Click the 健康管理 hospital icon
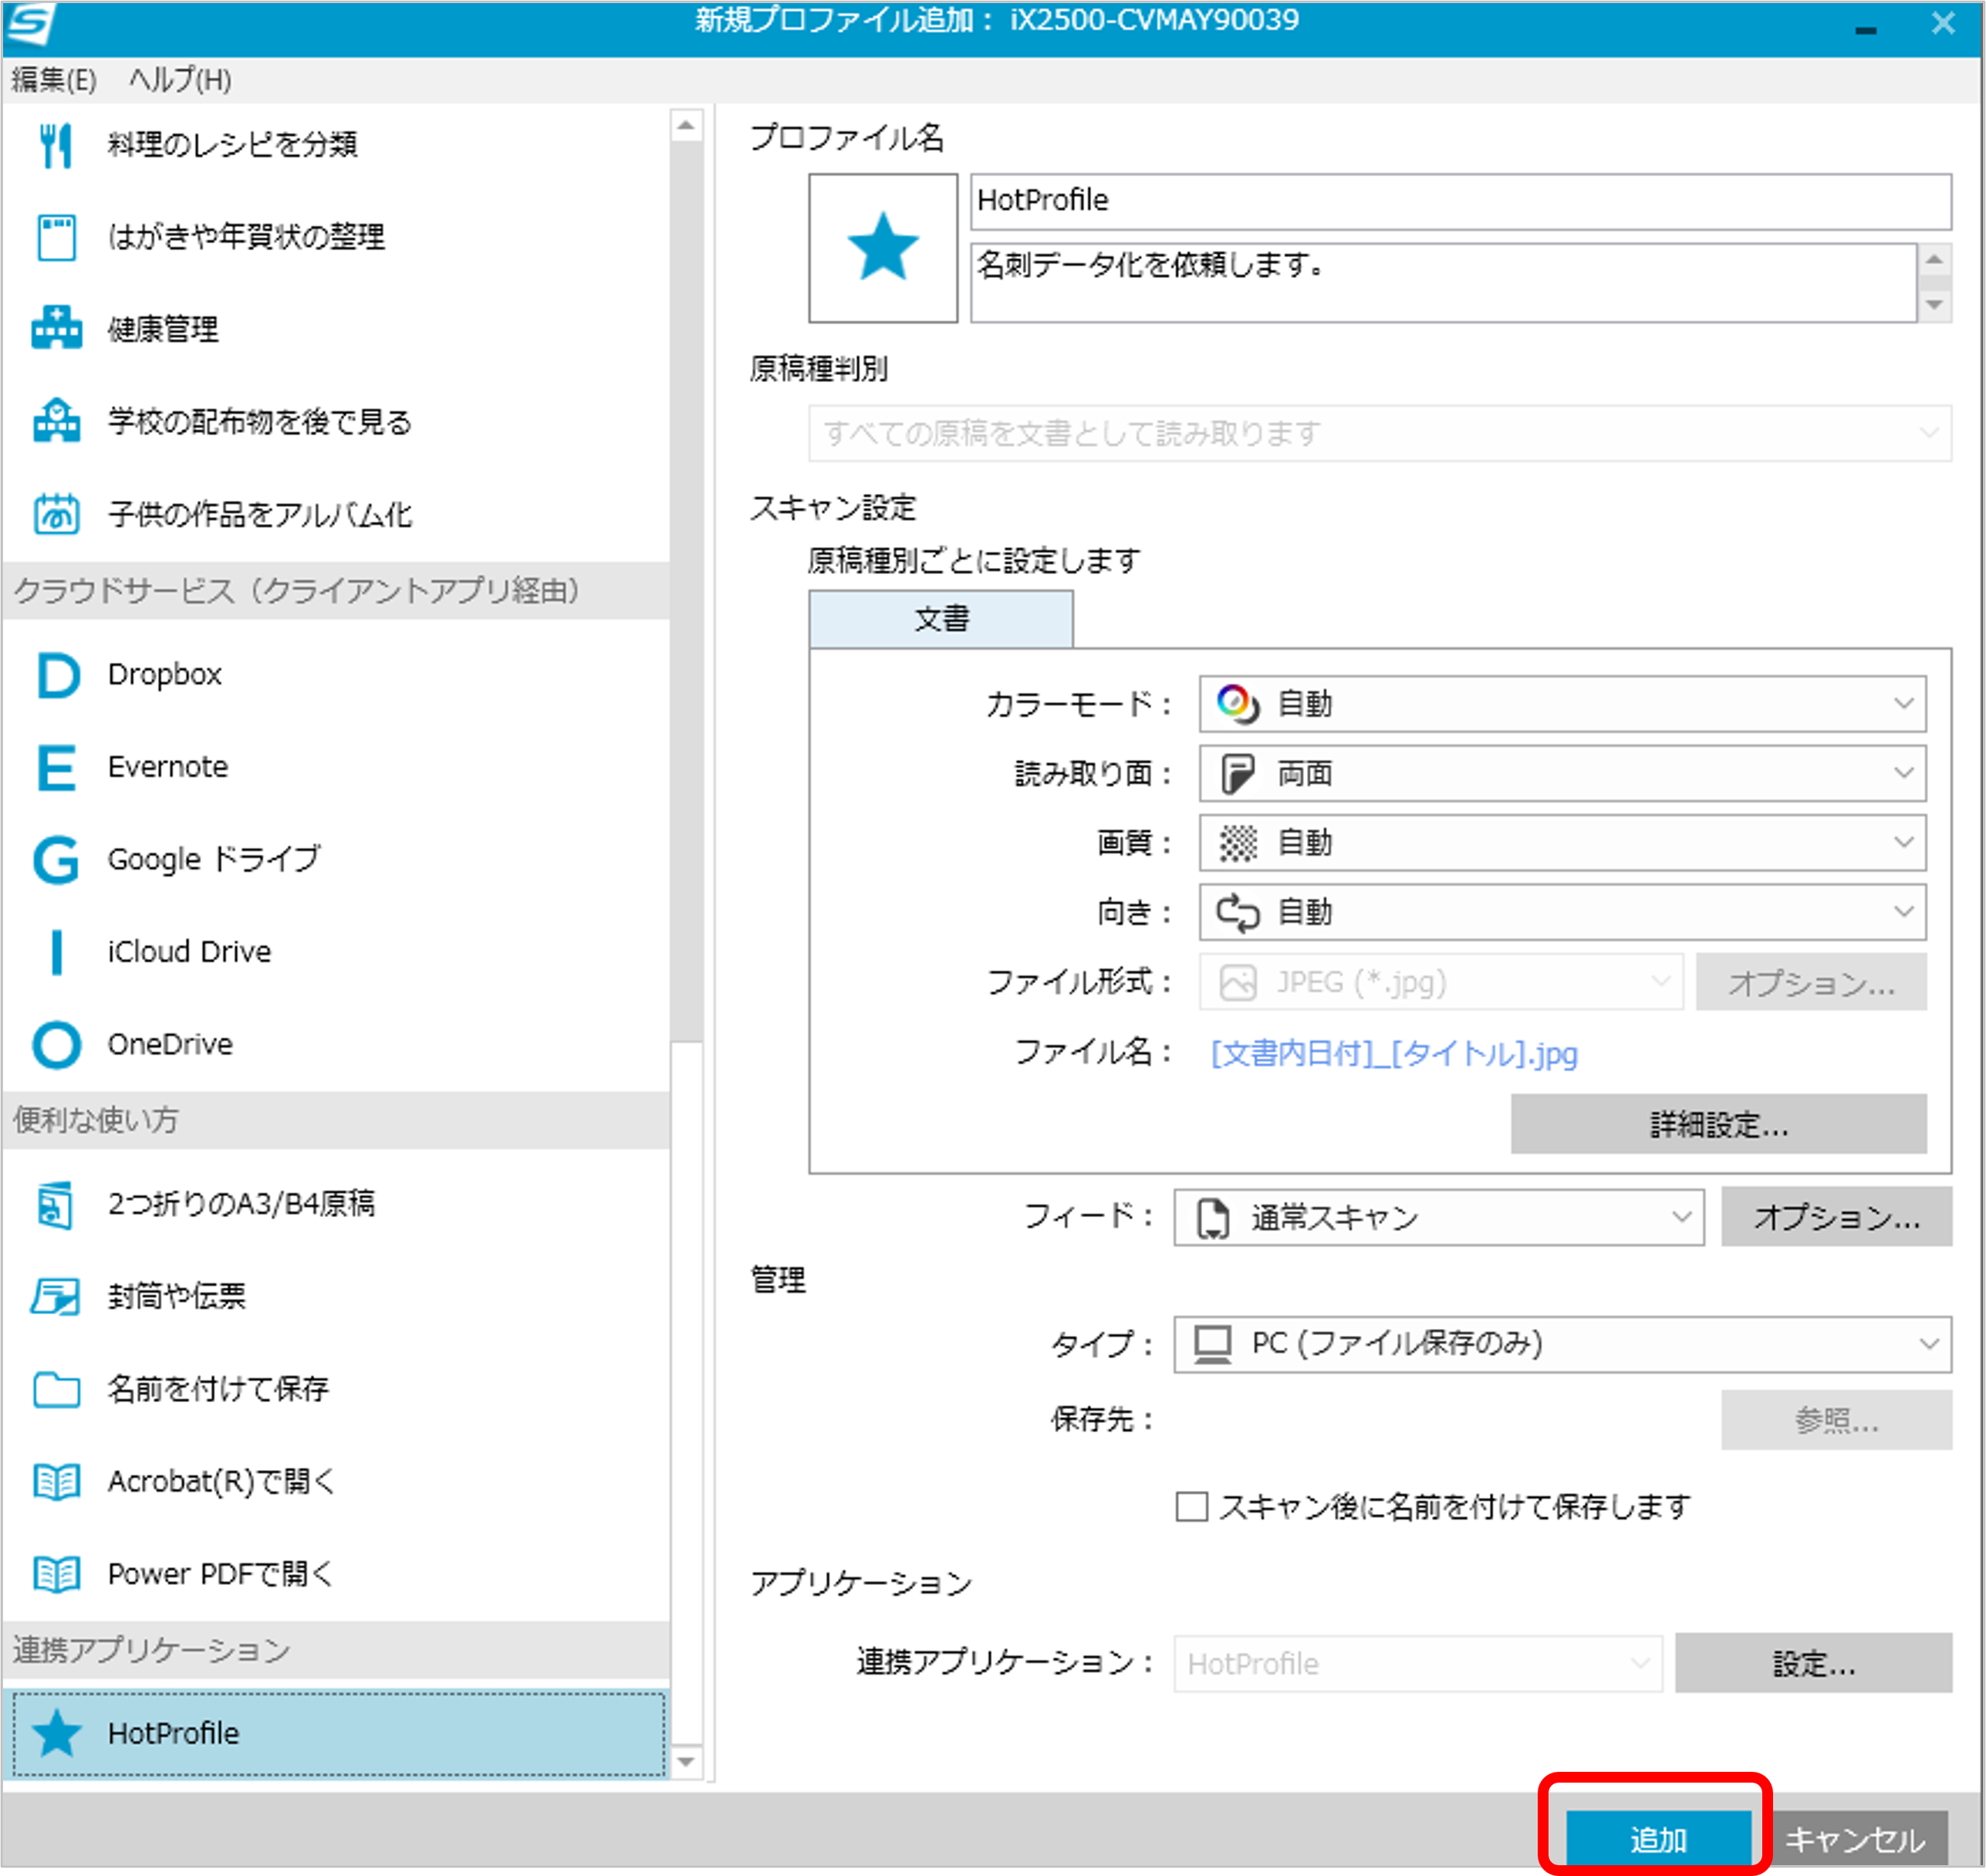The image size is (1986, 1876). 57,329
